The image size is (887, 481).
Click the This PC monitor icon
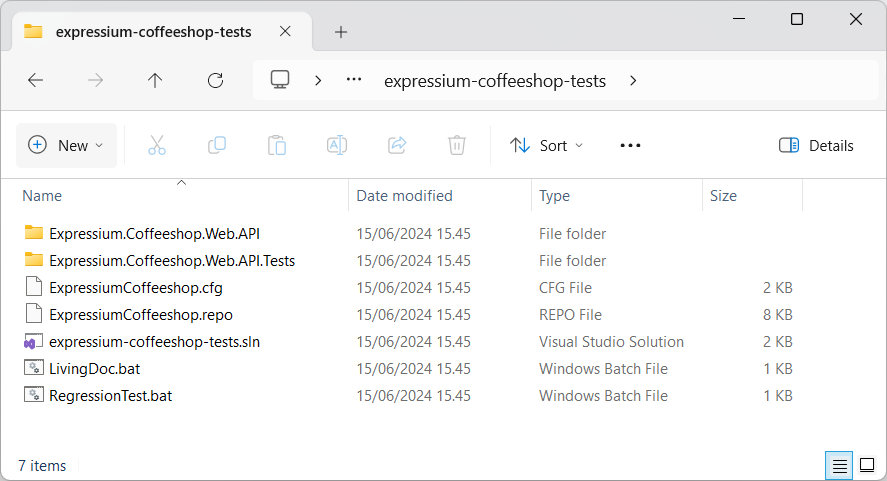[280, 80]
